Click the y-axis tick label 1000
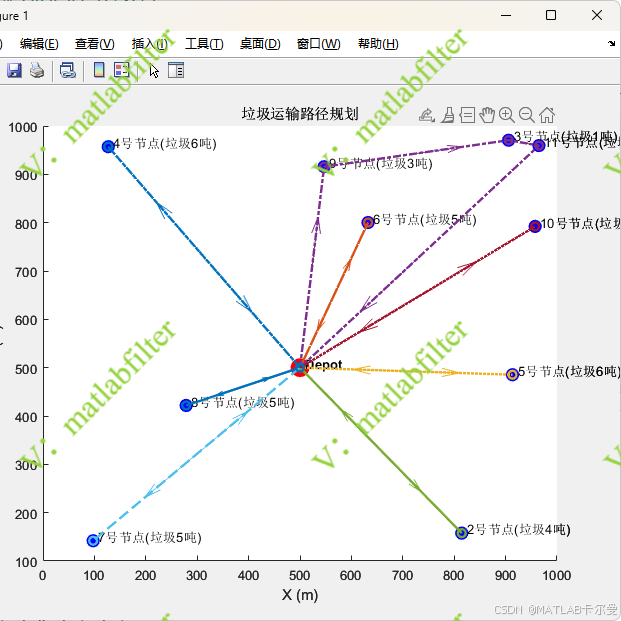The height and width of the screenshot is (621, 621). 23,128
